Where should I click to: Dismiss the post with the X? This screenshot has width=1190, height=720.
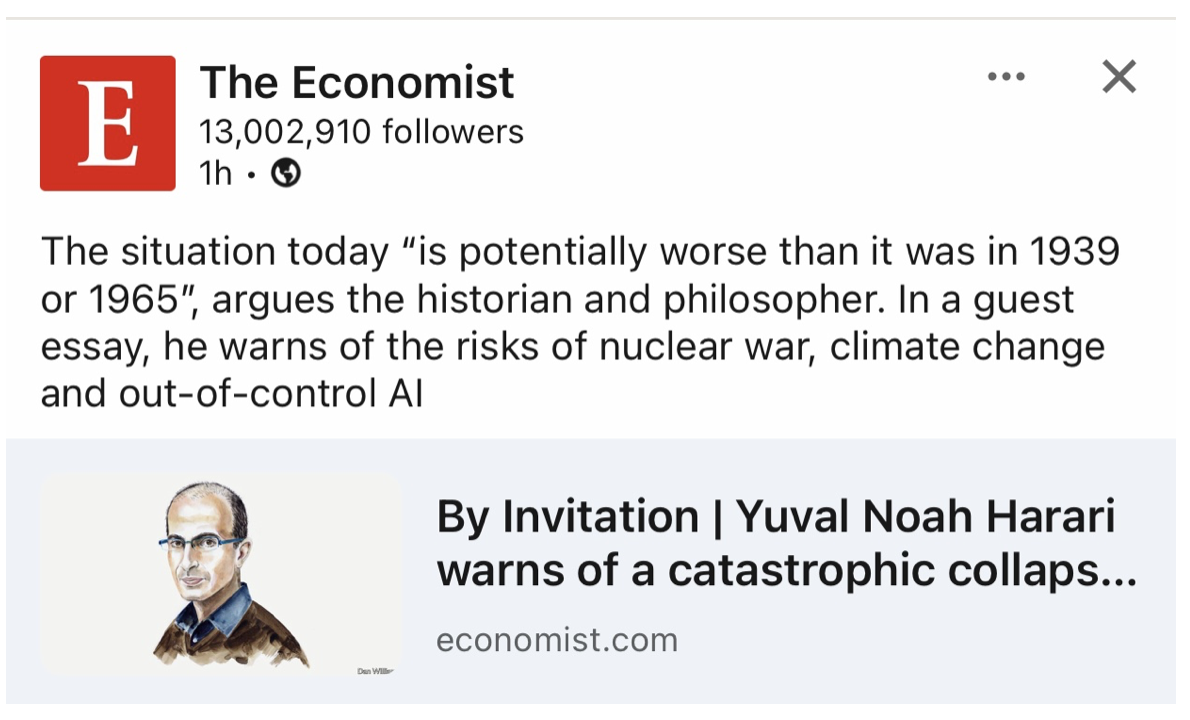point(1119,77)
